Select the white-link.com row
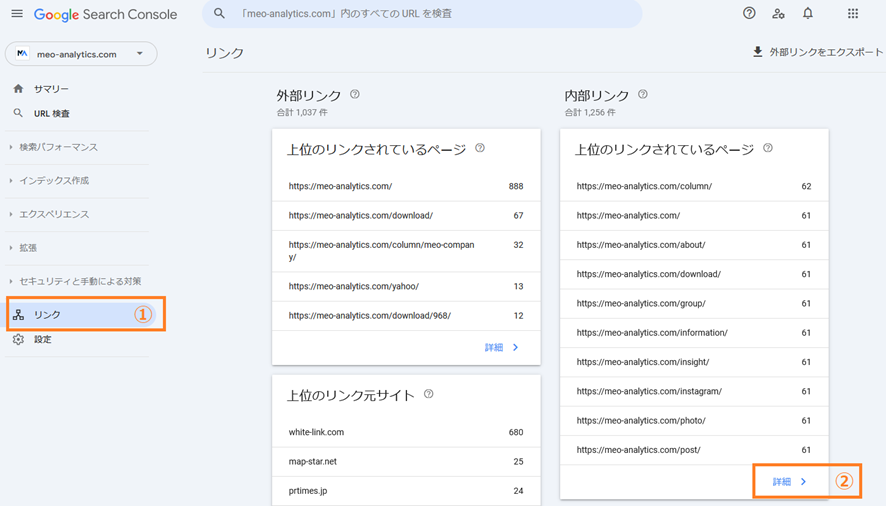The height and width of the screenshot is (506, 886). tap(406, 432)
